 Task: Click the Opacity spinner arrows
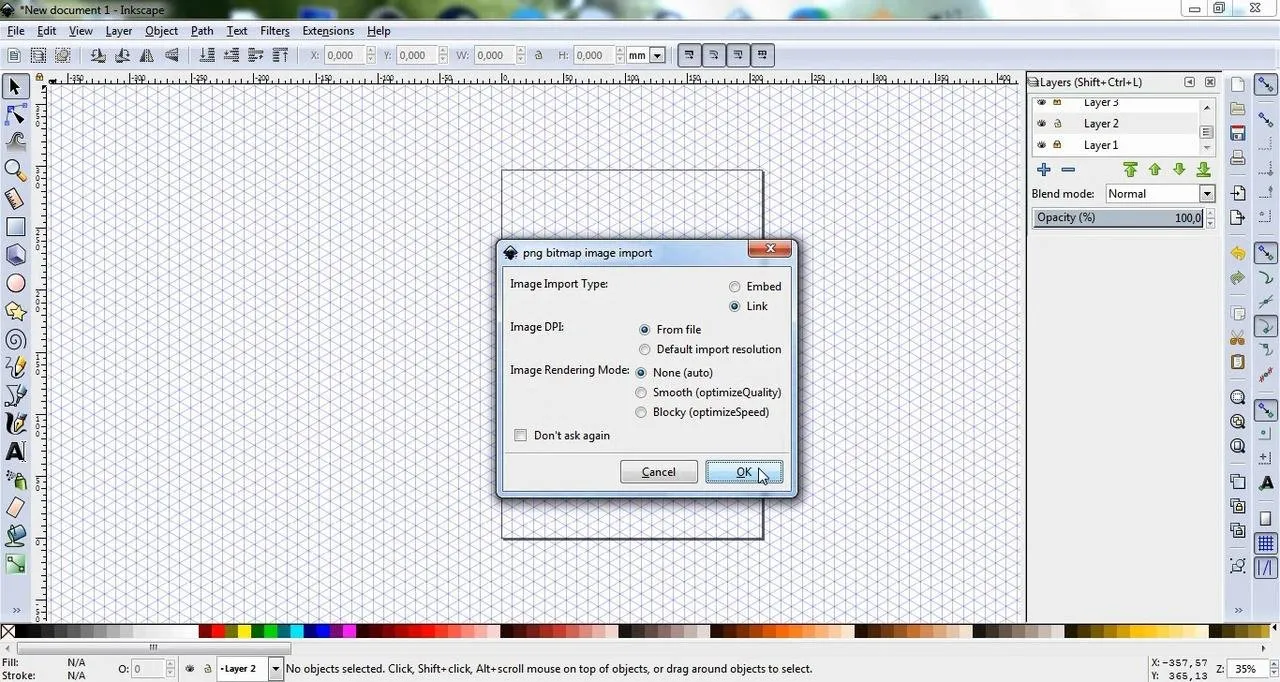coord(1210,218)
